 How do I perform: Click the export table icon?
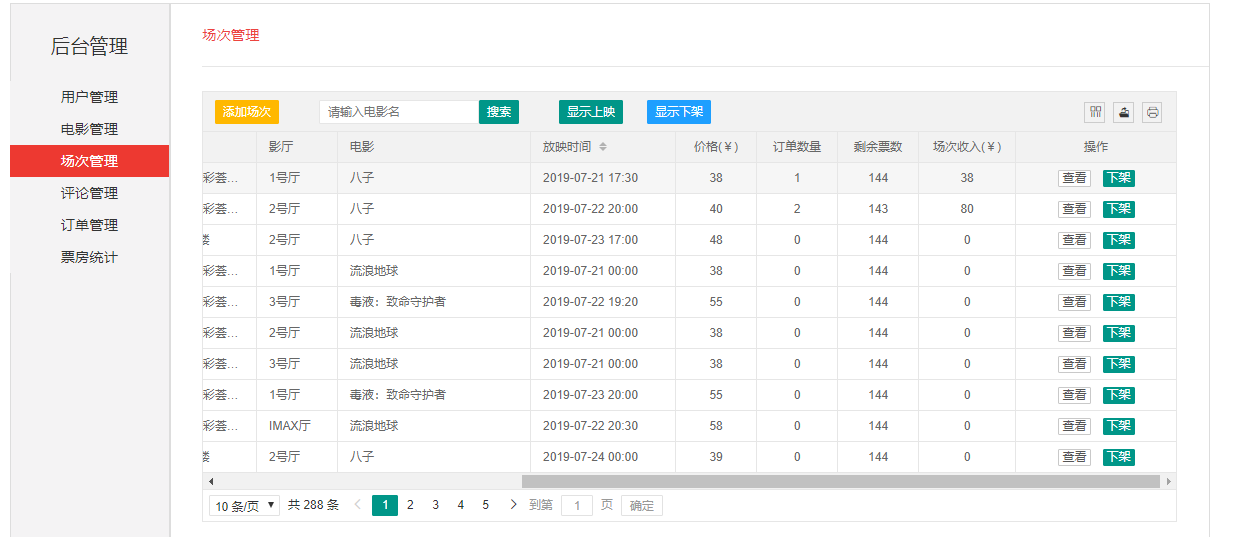click(x=1124, y=112)
